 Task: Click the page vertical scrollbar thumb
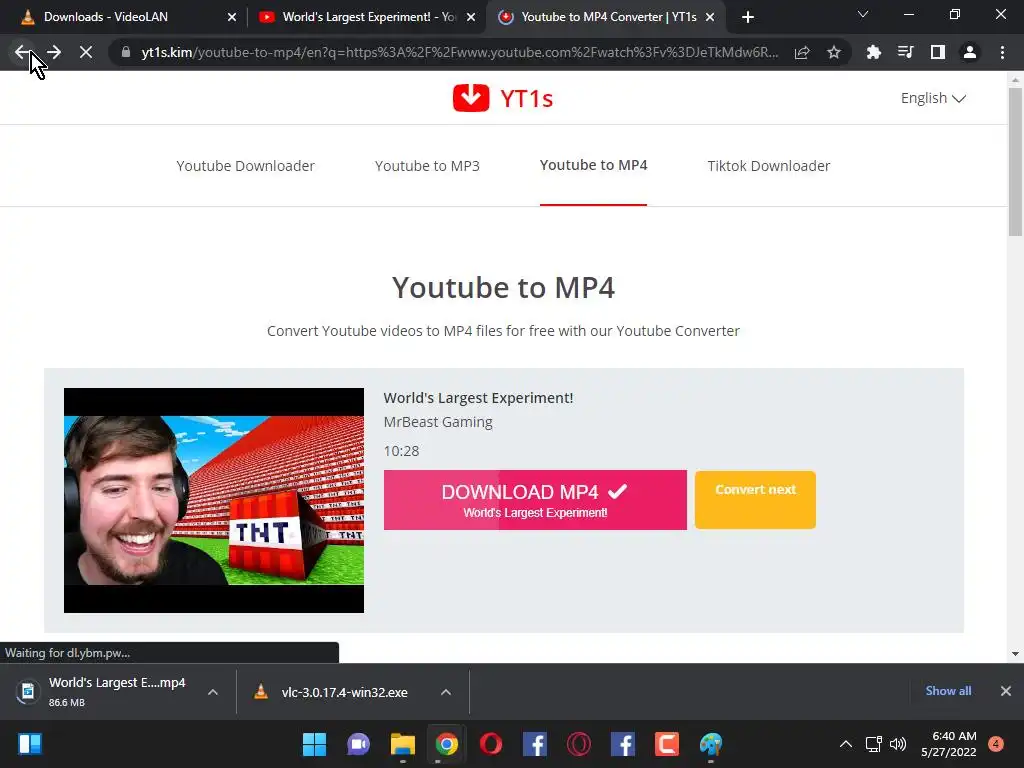point(1015,161)
